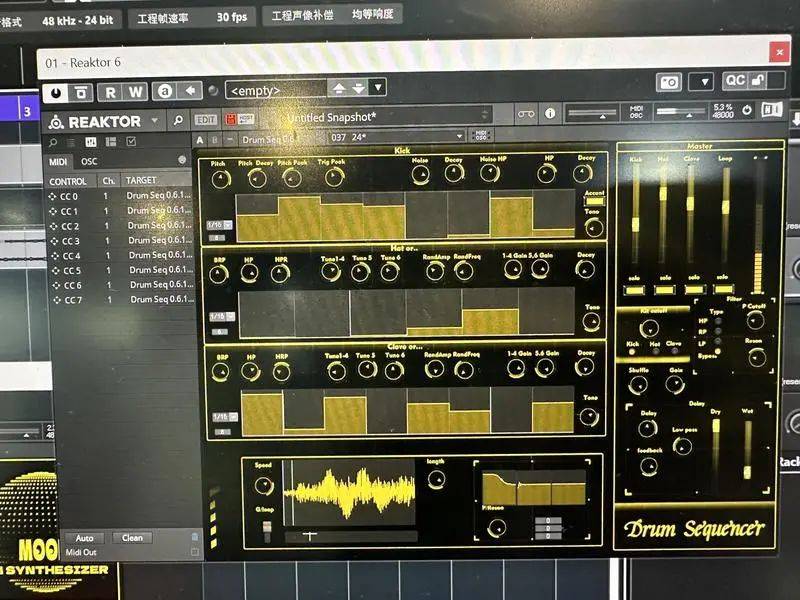Click the MIDI OSC icon right of snapshot selector

tap(481, 135)
